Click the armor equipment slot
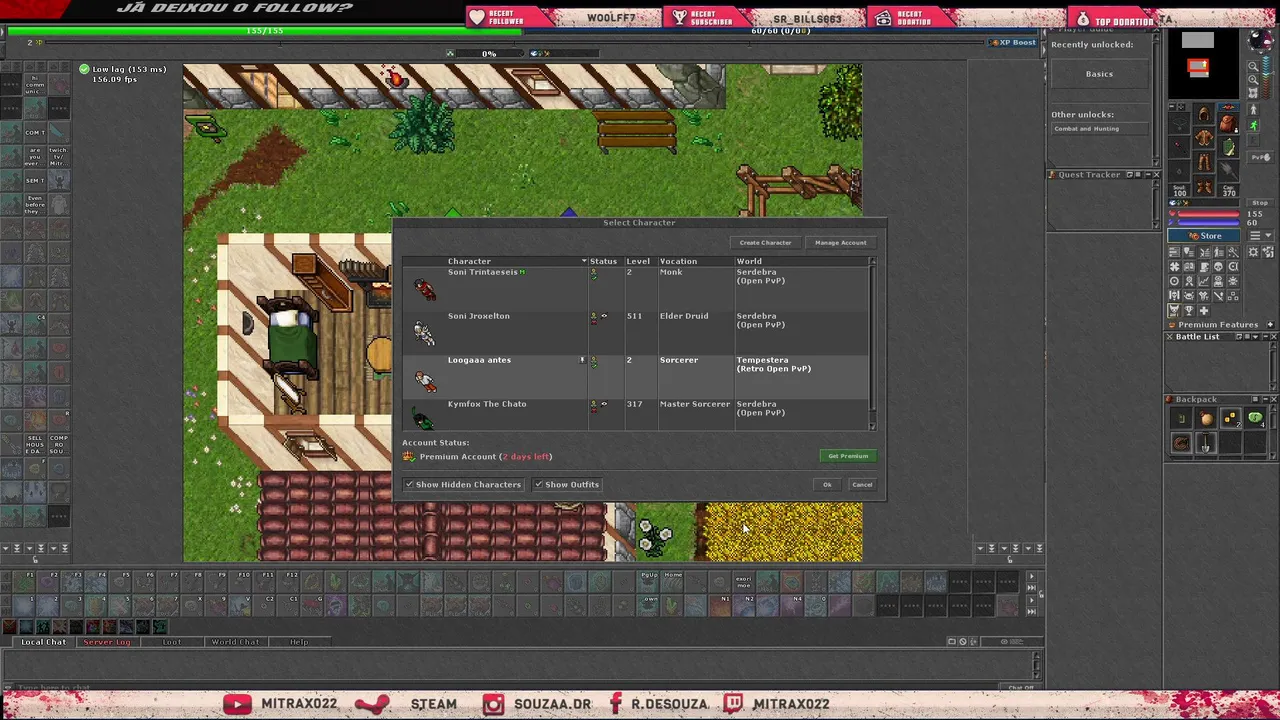The image size is (1280, 720). pos(1204,138)
